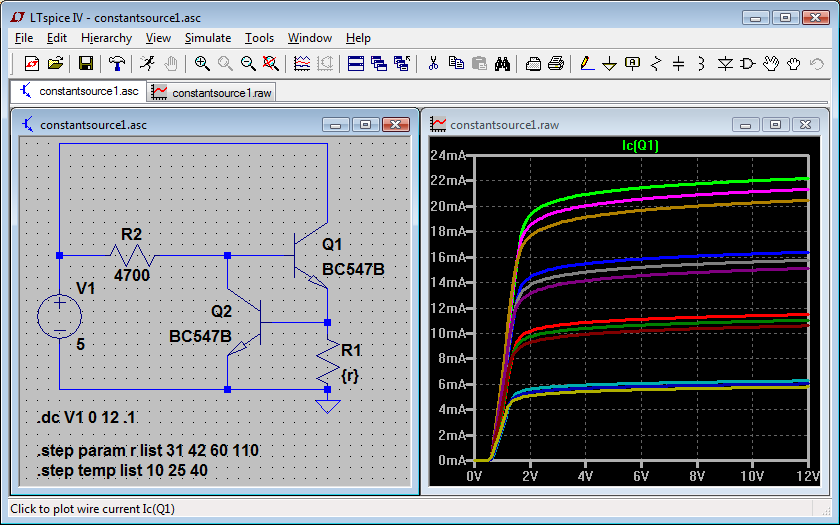This screenshot has width=840, height=525.
Task: Click the ground symbol in the schematic
Action: point(328,406)
